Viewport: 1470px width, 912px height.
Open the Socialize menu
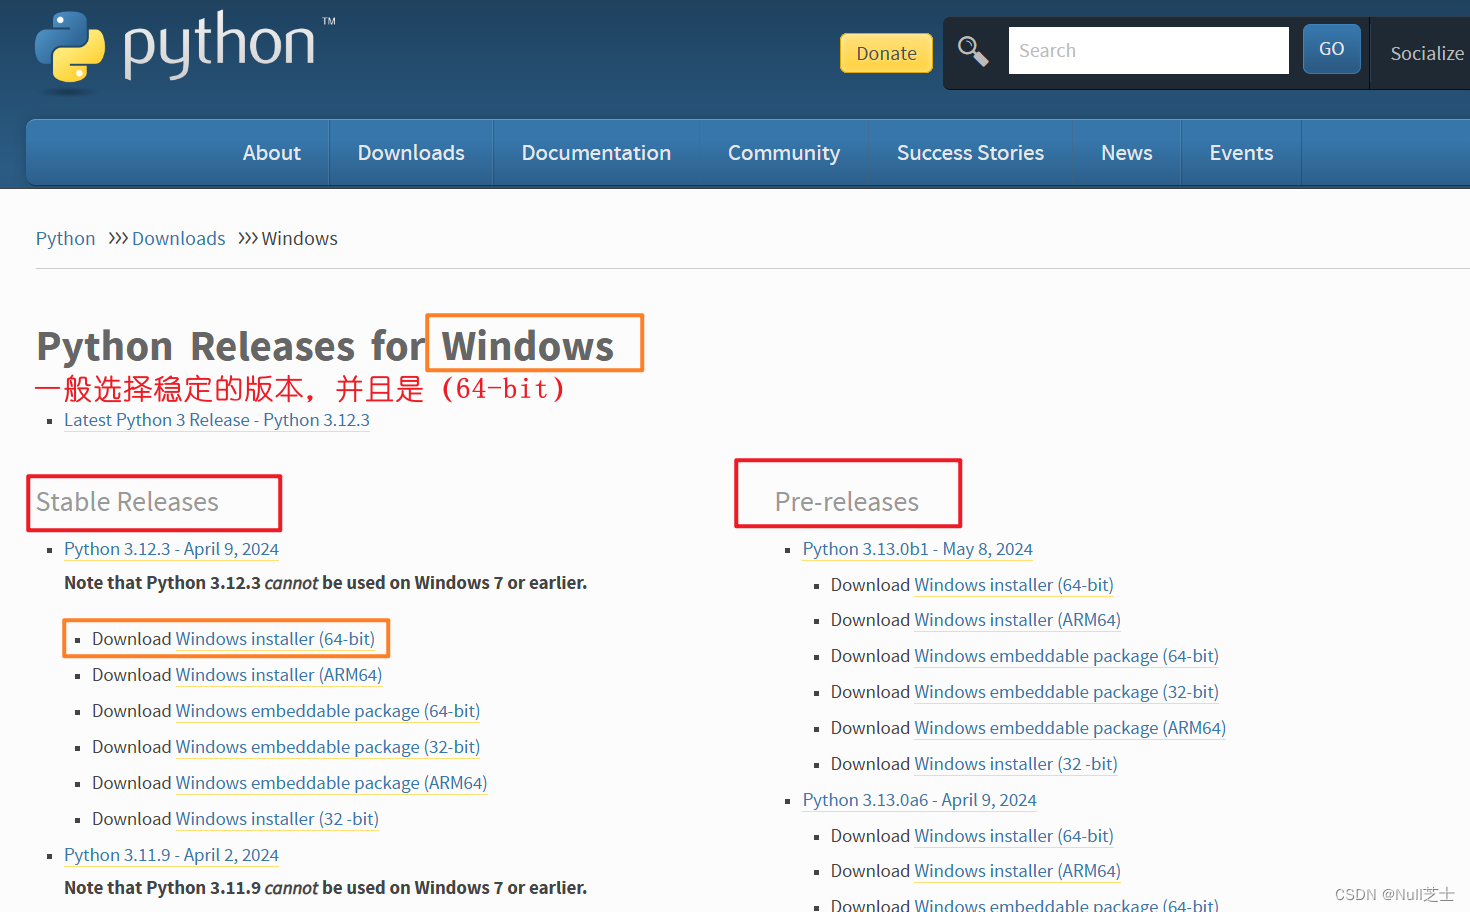[x=1426, y=53]
